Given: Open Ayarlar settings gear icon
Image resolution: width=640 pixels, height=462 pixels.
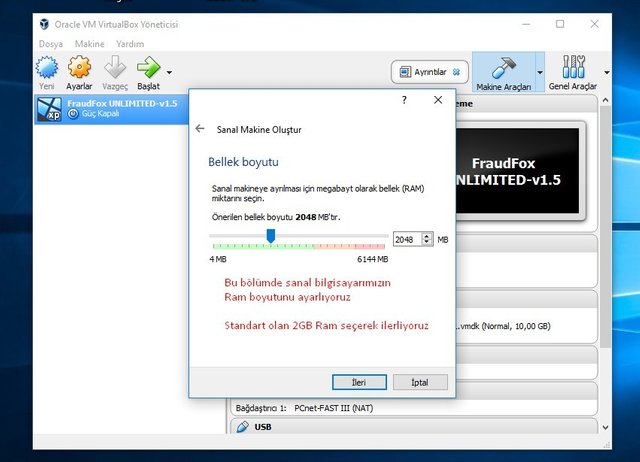Looking at the screenshot, I should pos(79,67).
